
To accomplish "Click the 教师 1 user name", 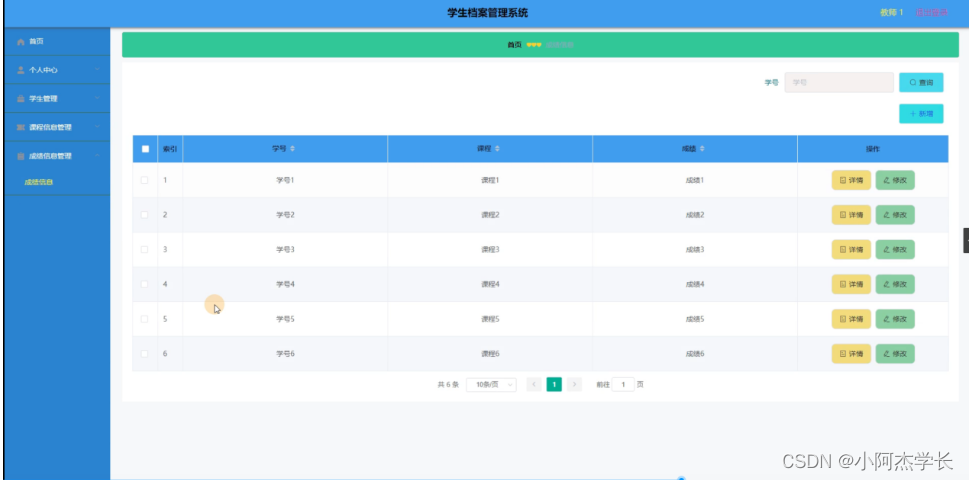I will coord(891,12).
